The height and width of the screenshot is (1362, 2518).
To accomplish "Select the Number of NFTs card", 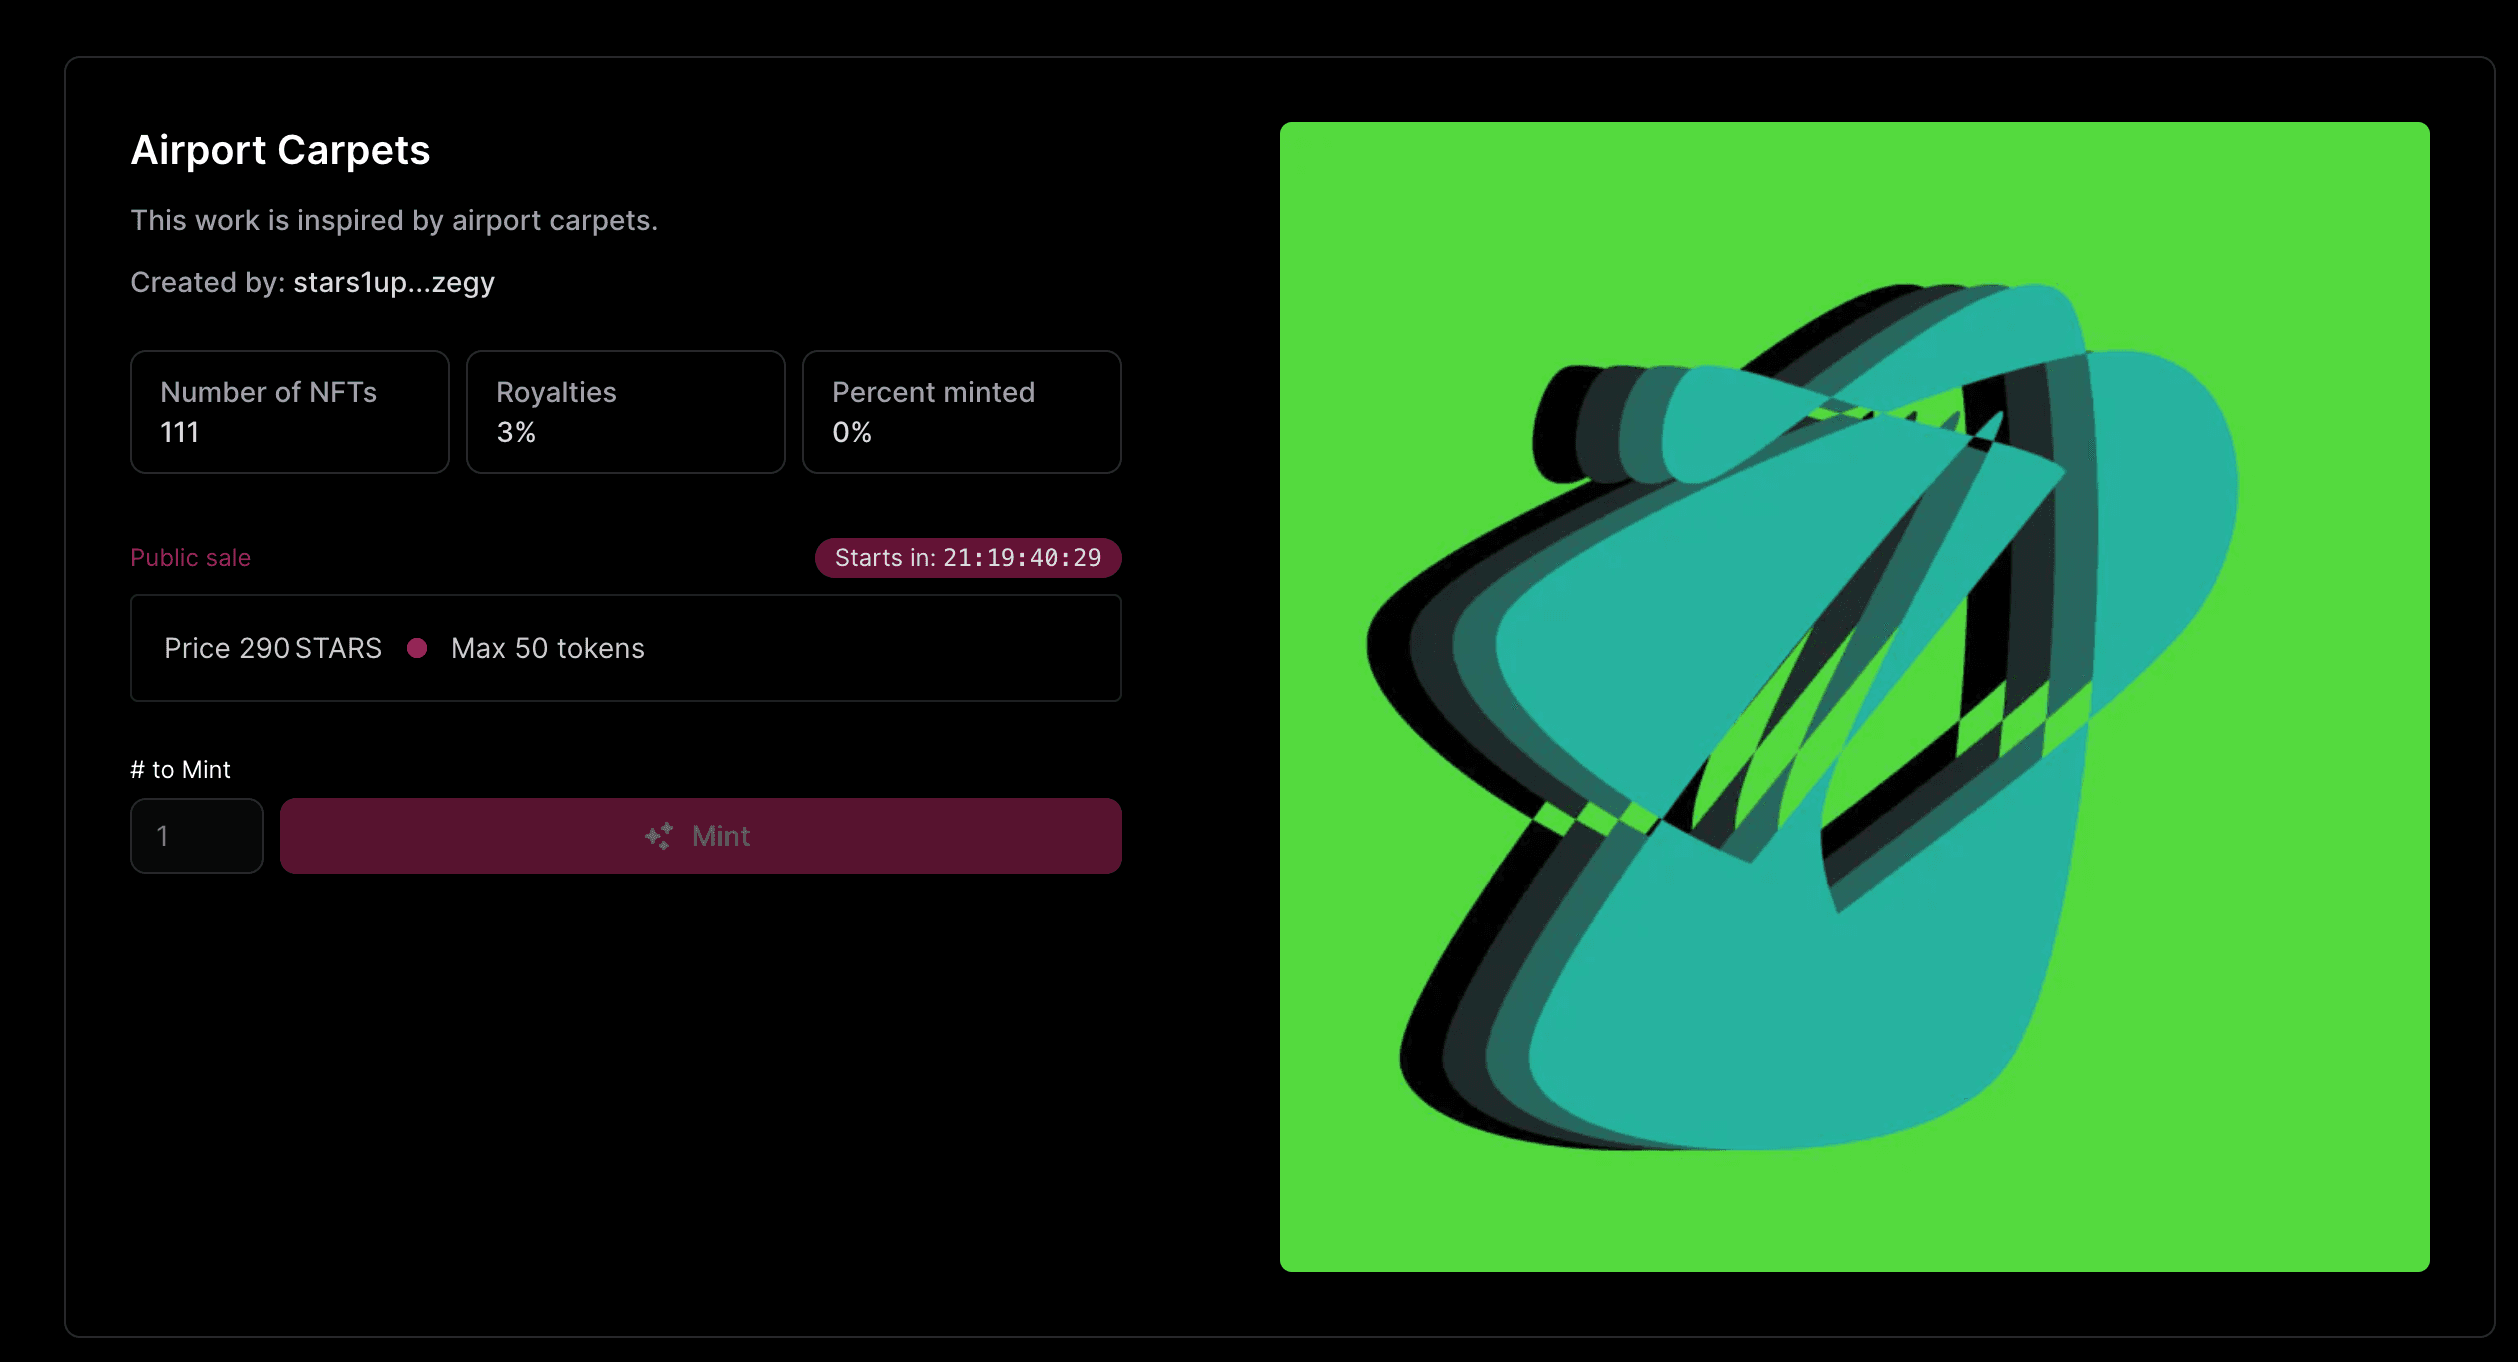I will pyautogui.click(x=289, y=411).
